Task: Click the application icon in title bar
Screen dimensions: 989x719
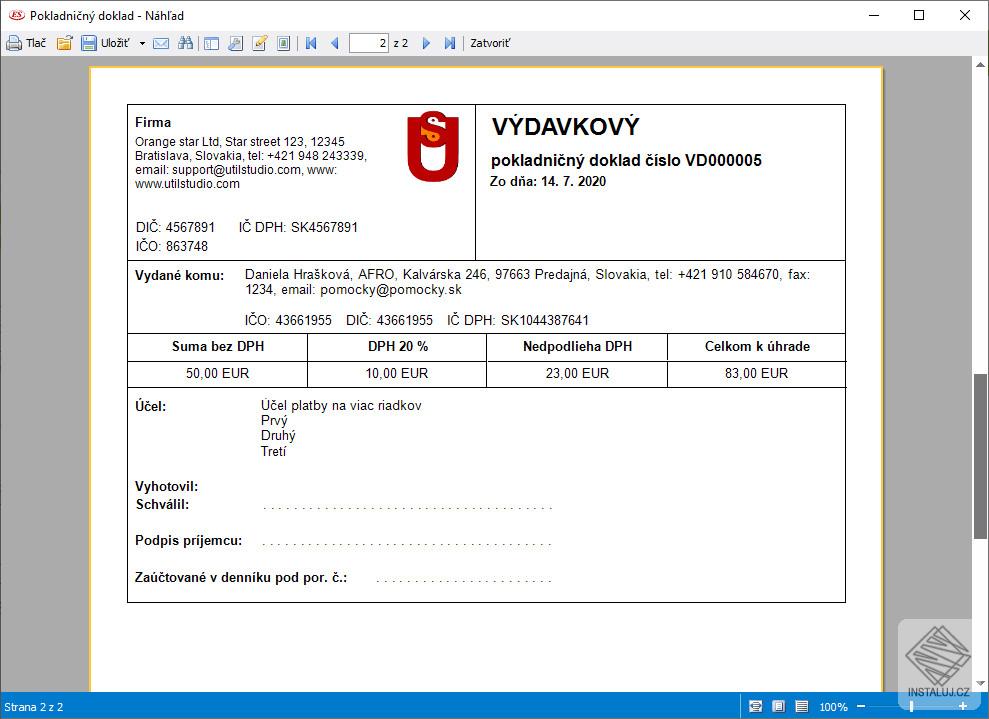Action: pyautogui.click(x=16, y=15)
